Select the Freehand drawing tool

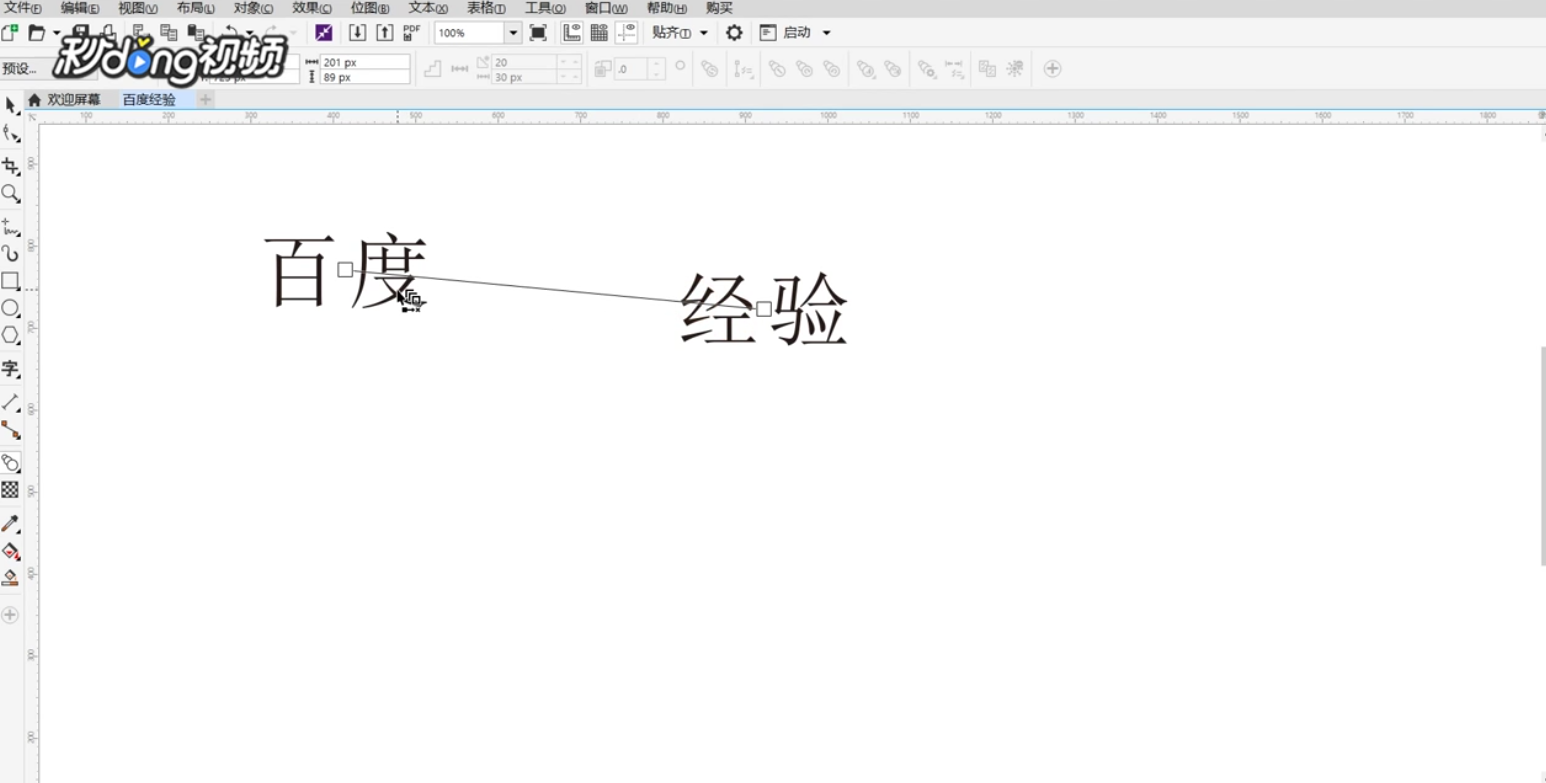(10, 226)
